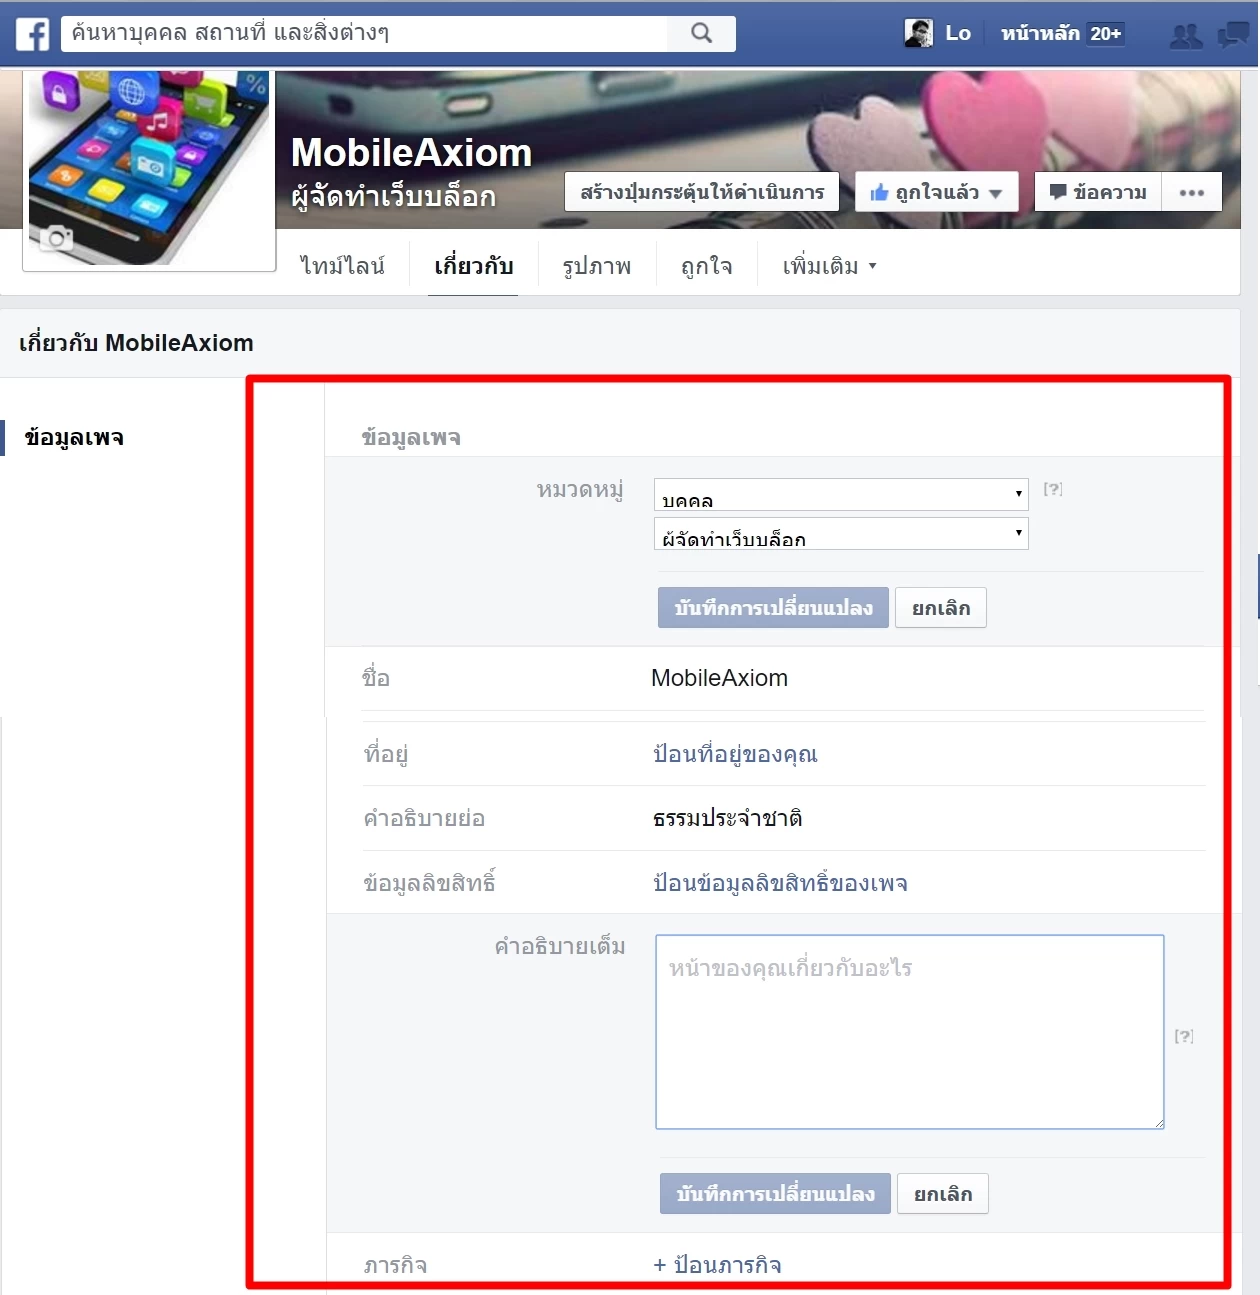Open the ถูกใจ tab

[706, 266]
